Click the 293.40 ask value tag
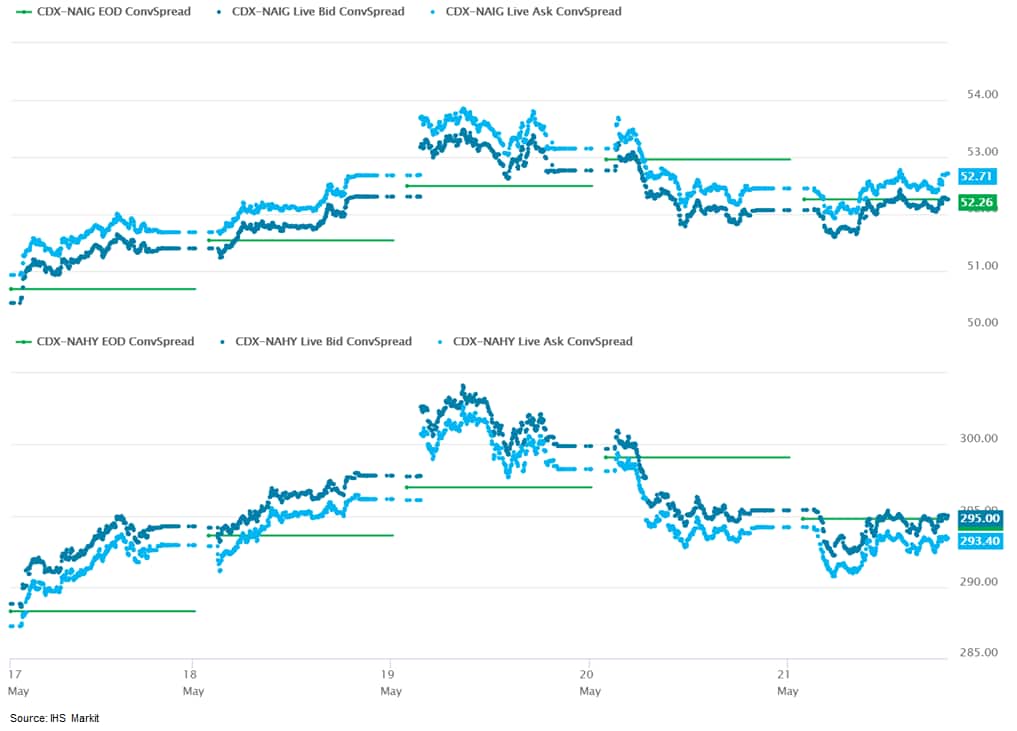Viewport: 1017px width, 731px height. (x=980, y=541)
